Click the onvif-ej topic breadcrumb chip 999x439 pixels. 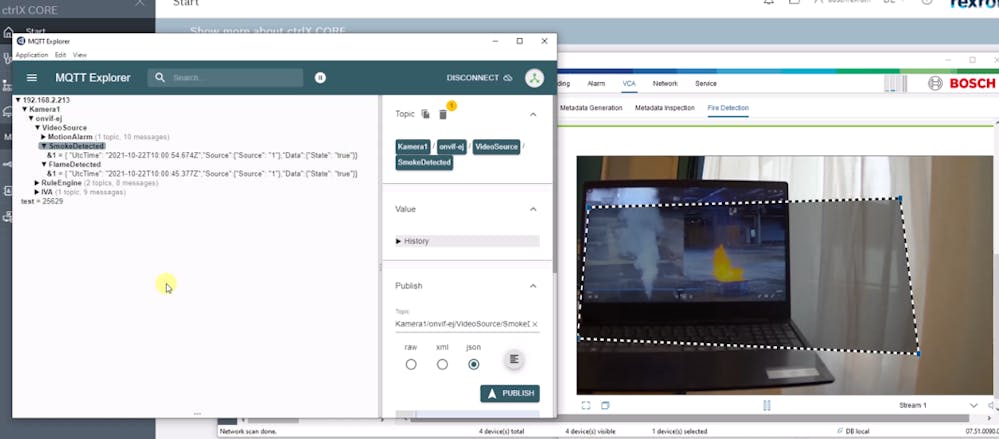tap(452, 147)
